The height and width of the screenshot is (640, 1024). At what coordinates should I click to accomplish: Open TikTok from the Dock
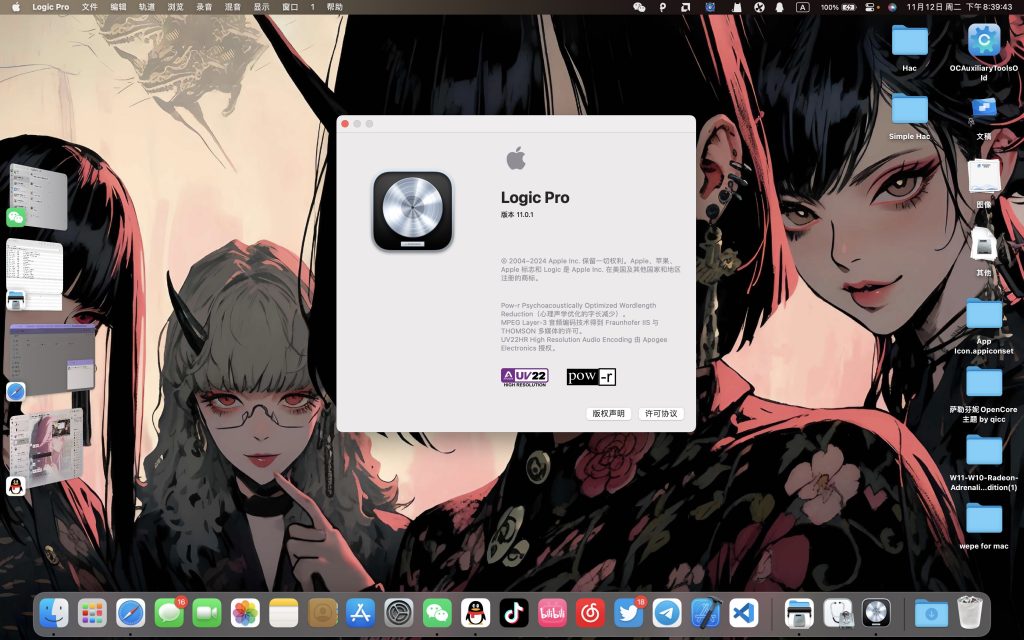coord(514,614)
